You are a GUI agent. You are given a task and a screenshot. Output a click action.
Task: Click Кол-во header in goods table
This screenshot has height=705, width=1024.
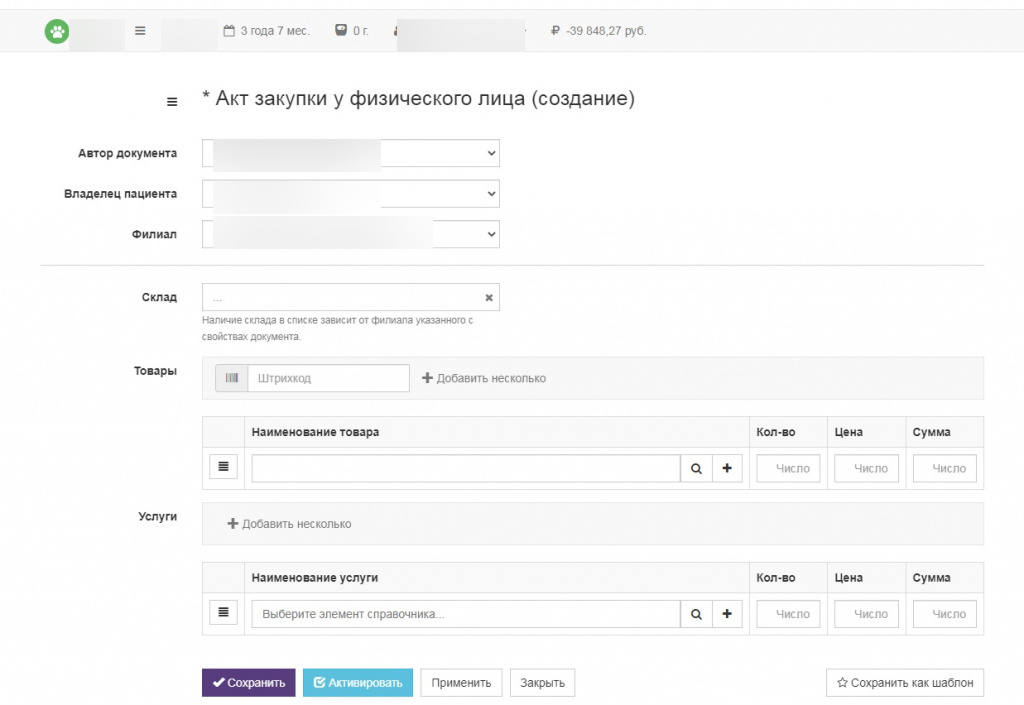pos(776,432)
